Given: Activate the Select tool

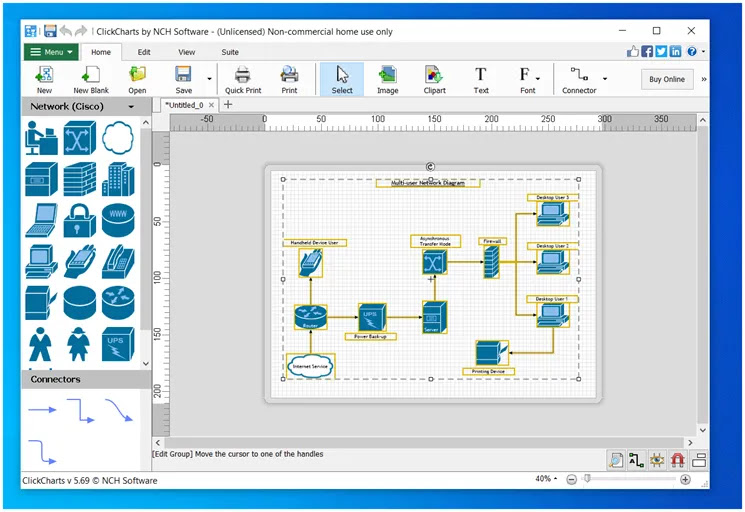Looking at the screenshot, I should coord(342,79).
